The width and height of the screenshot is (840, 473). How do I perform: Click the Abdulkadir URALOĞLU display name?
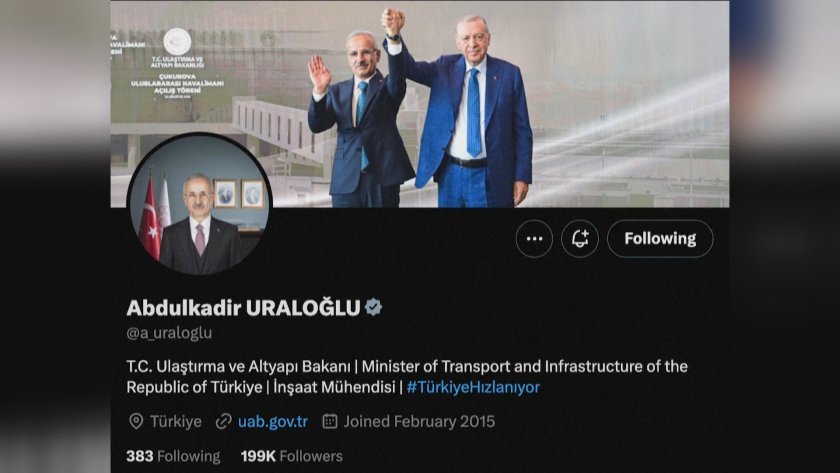tap(243, 308)
